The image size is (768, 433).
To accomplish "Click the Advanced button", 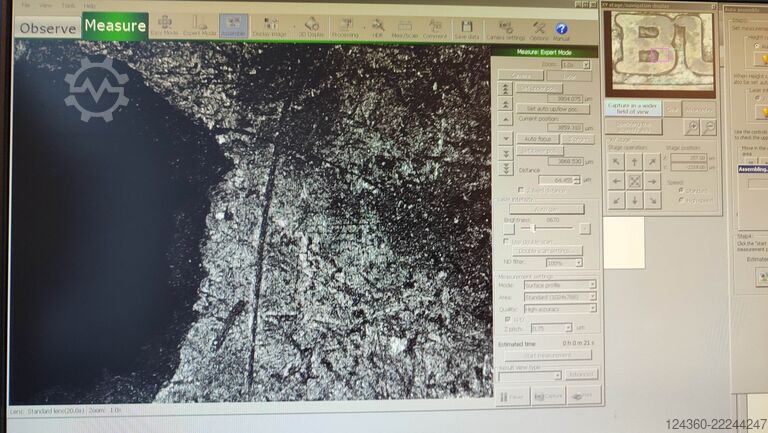I will [x=581, y=375].
